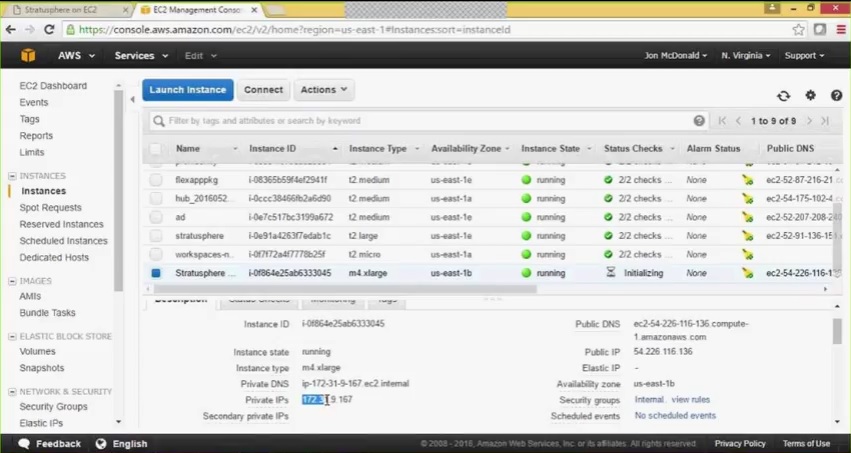Refresh the instances list

coord(783,96)
